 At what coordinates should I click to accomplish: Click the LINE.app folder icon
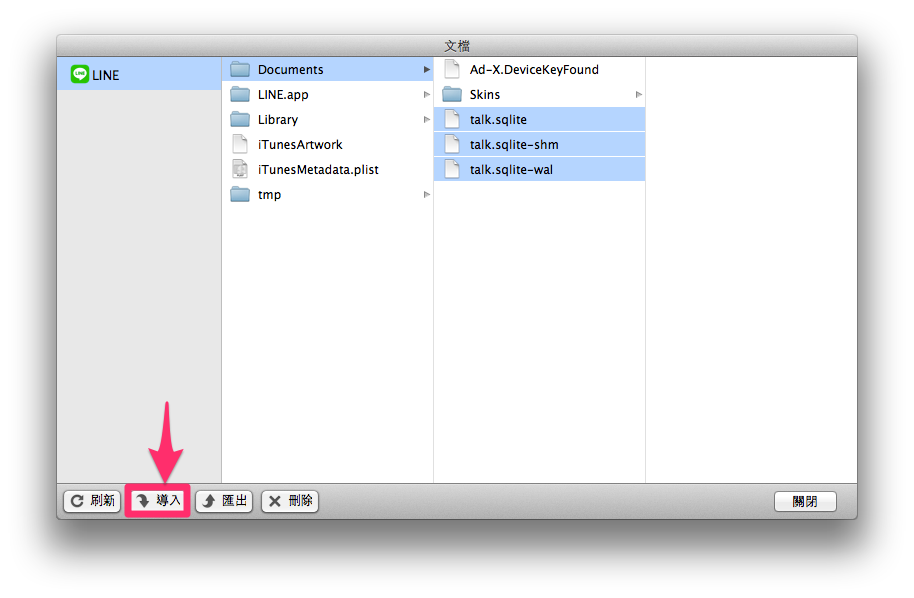(240, 94)
